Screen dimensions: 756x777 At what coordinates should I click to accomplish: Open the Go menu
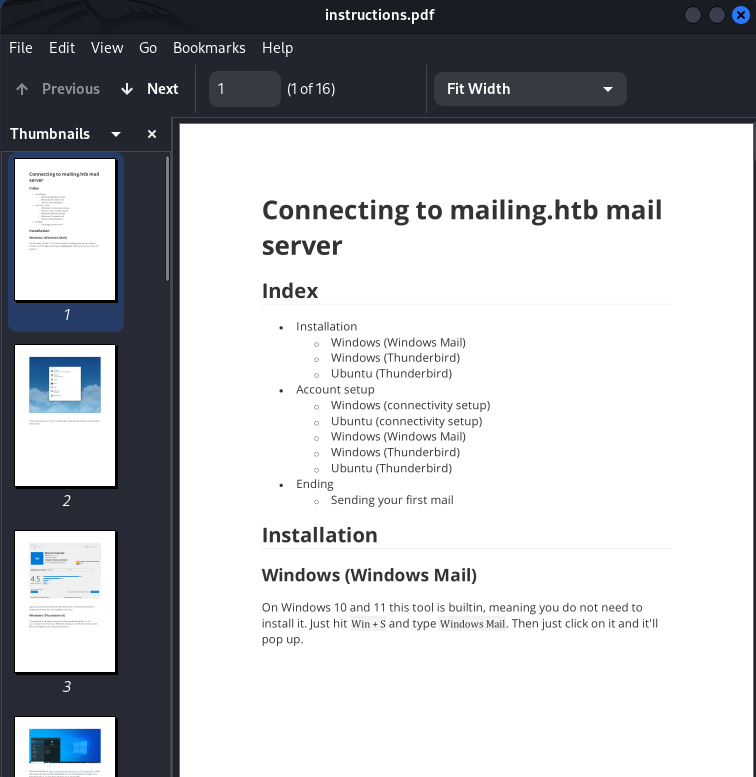click(x=148, y=48)
